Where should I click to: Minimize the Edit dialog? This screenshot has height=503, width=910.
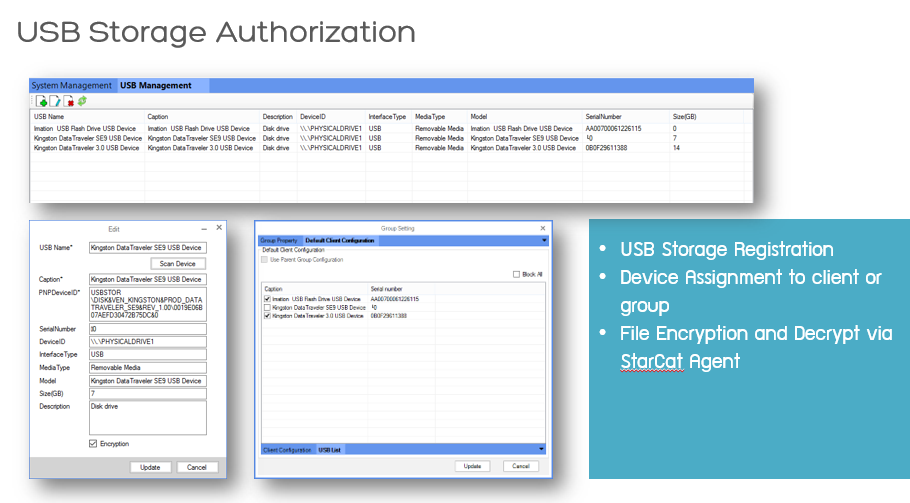click(x=204, y=229)
